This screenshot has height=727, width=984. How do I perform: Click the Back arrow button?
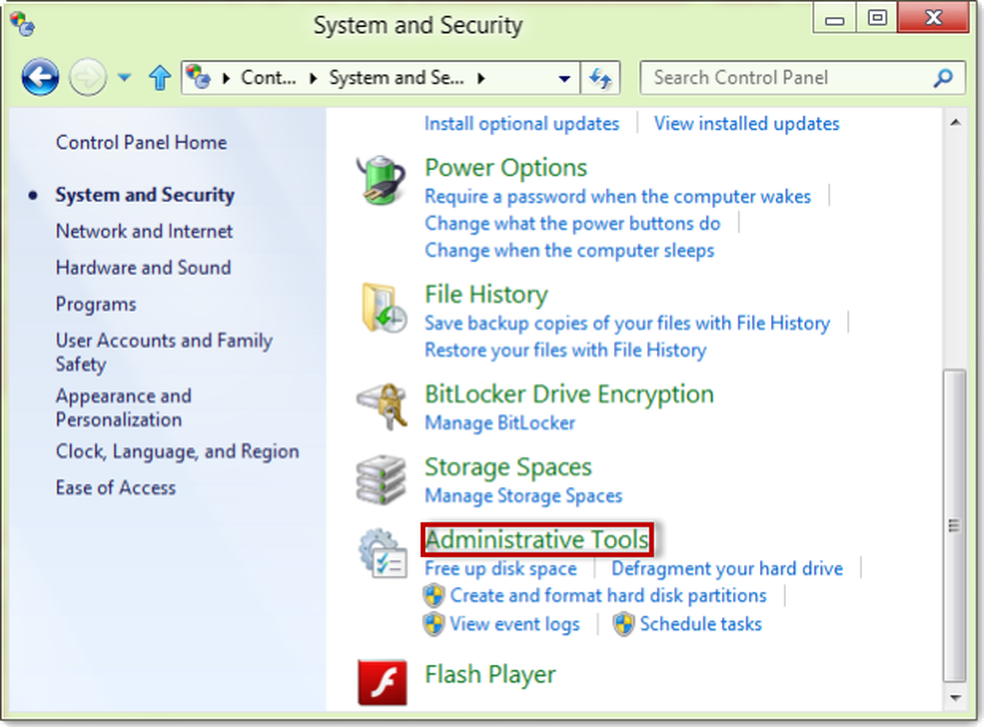tap(40, 78)
